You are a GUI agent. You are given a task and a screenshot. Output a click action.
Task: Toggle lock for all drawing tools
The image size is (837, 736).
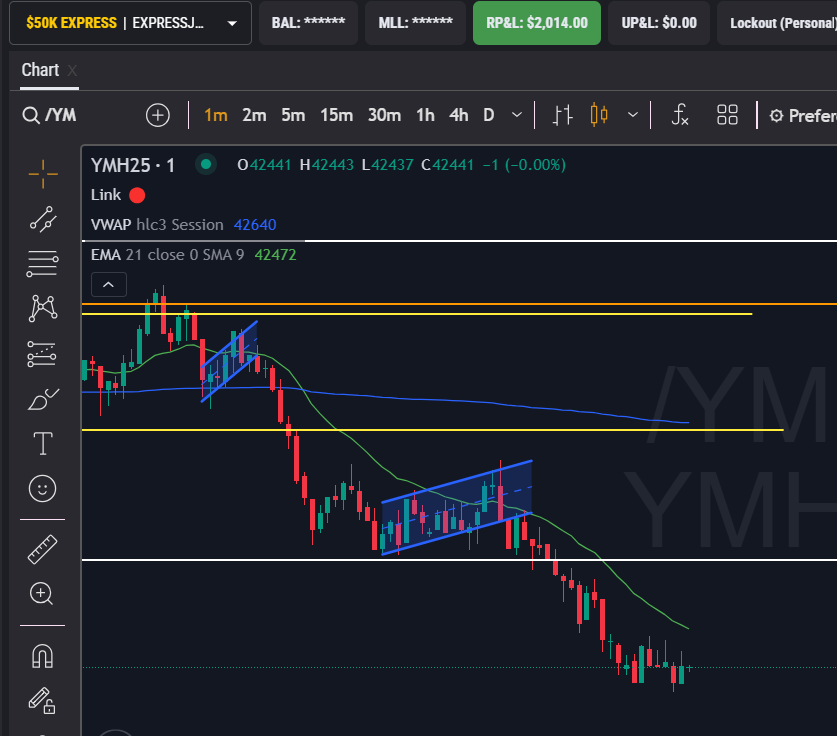pyautogui.click(x=42, y=700)
